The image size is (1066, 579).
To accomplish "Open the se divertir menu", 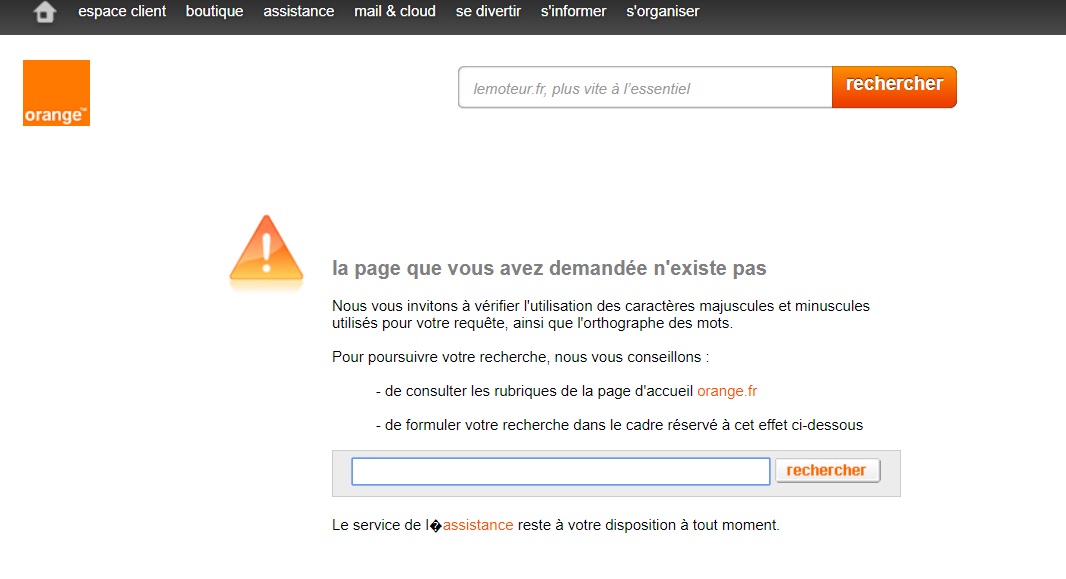I will click(488, 12).
